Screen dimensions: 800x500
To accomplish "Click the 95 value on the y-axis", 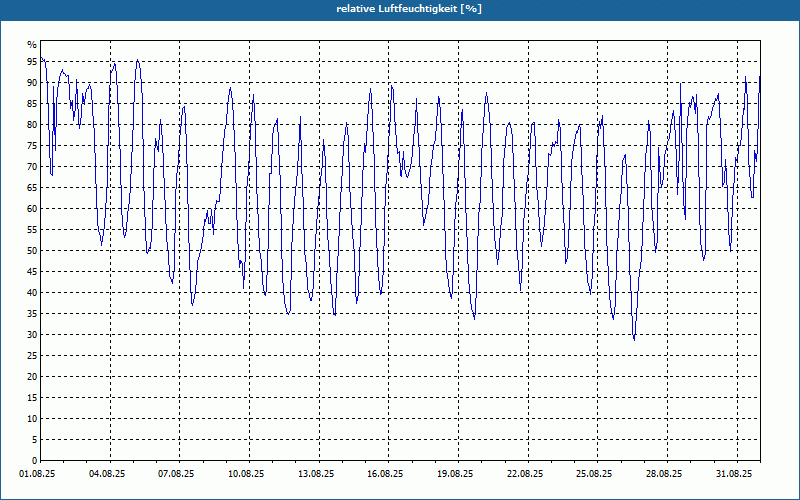I will pos(32,62).
